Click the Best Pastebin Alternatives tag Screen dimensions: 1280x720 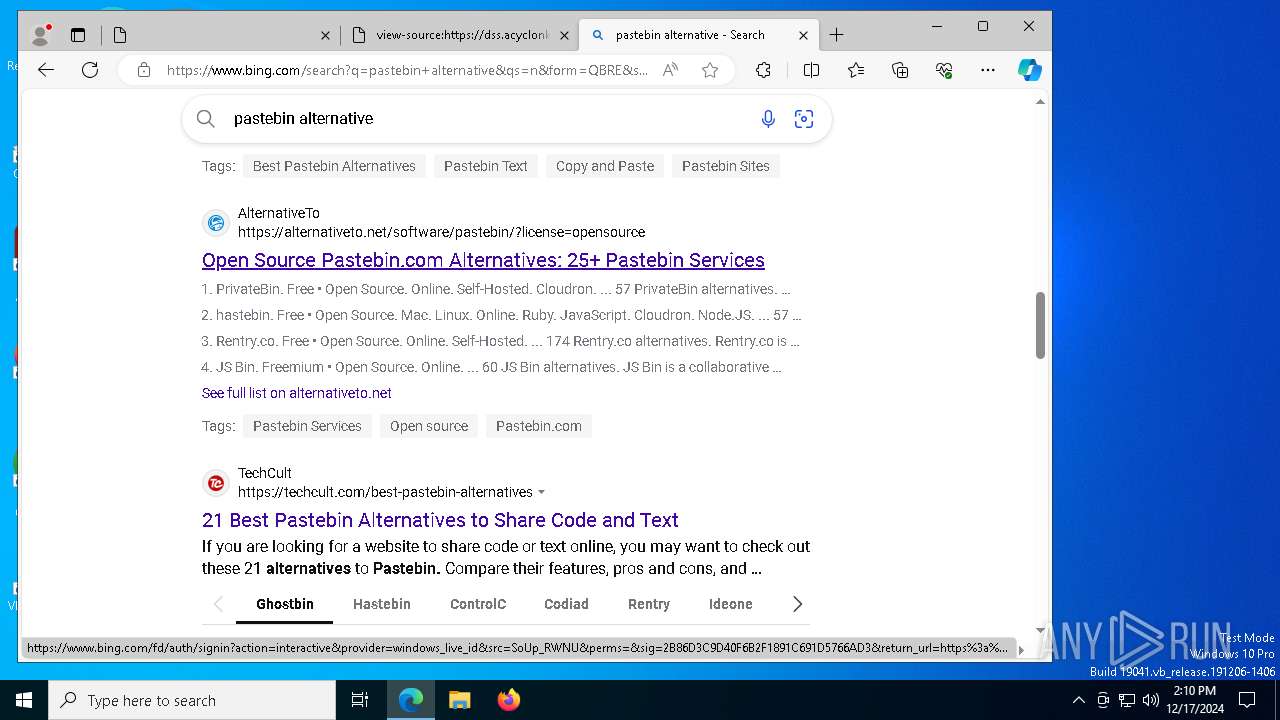[x=334, y=166]
